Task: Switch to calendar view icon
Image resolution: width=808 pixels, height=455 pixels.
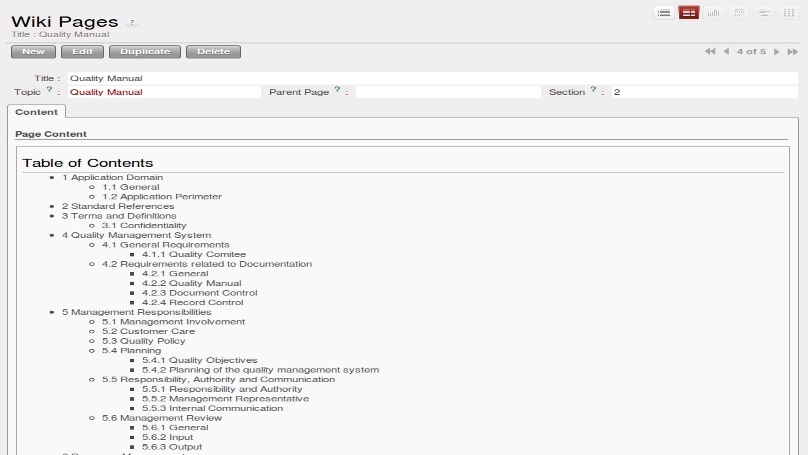Action: (739, 12)
